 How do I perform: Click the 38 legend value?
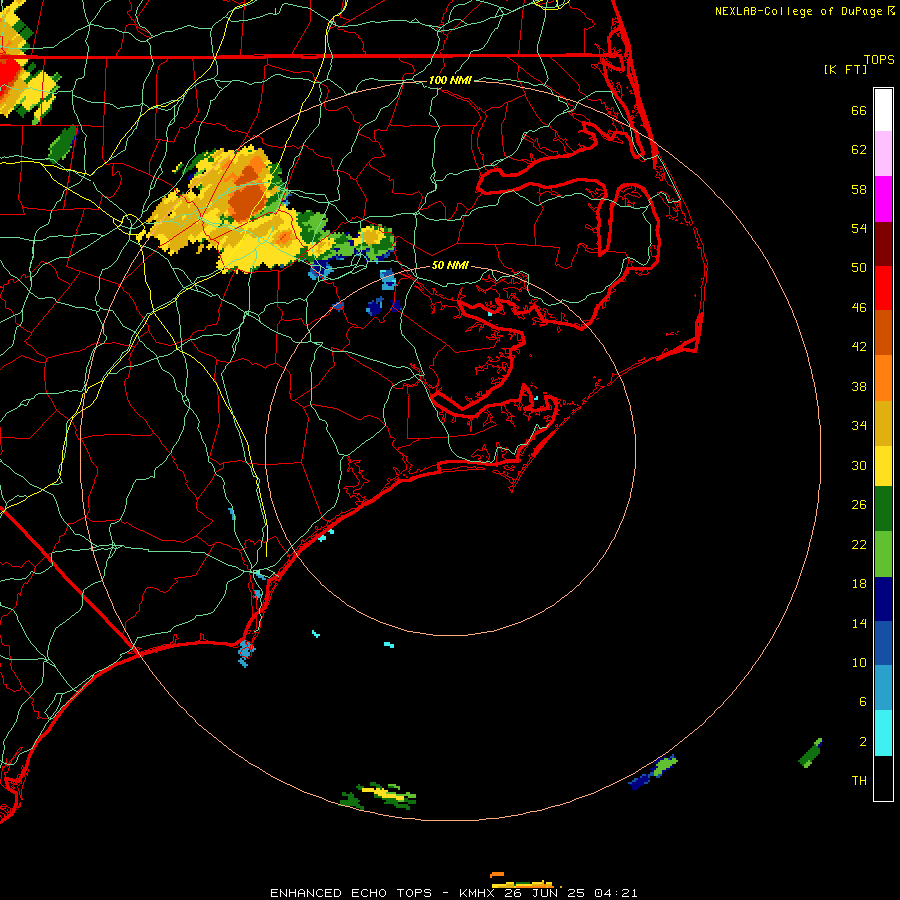point(859,387)
